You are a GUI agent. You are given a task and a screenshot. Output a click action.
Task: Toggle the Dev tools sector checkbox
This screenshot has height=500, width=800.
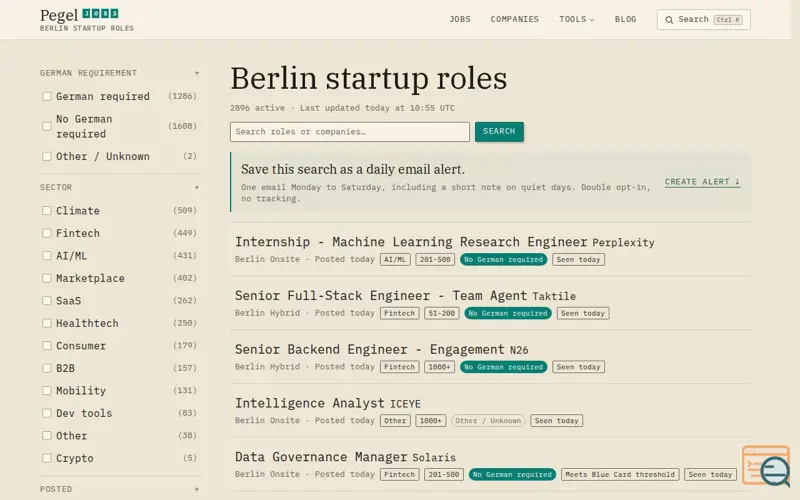(46, 413)
